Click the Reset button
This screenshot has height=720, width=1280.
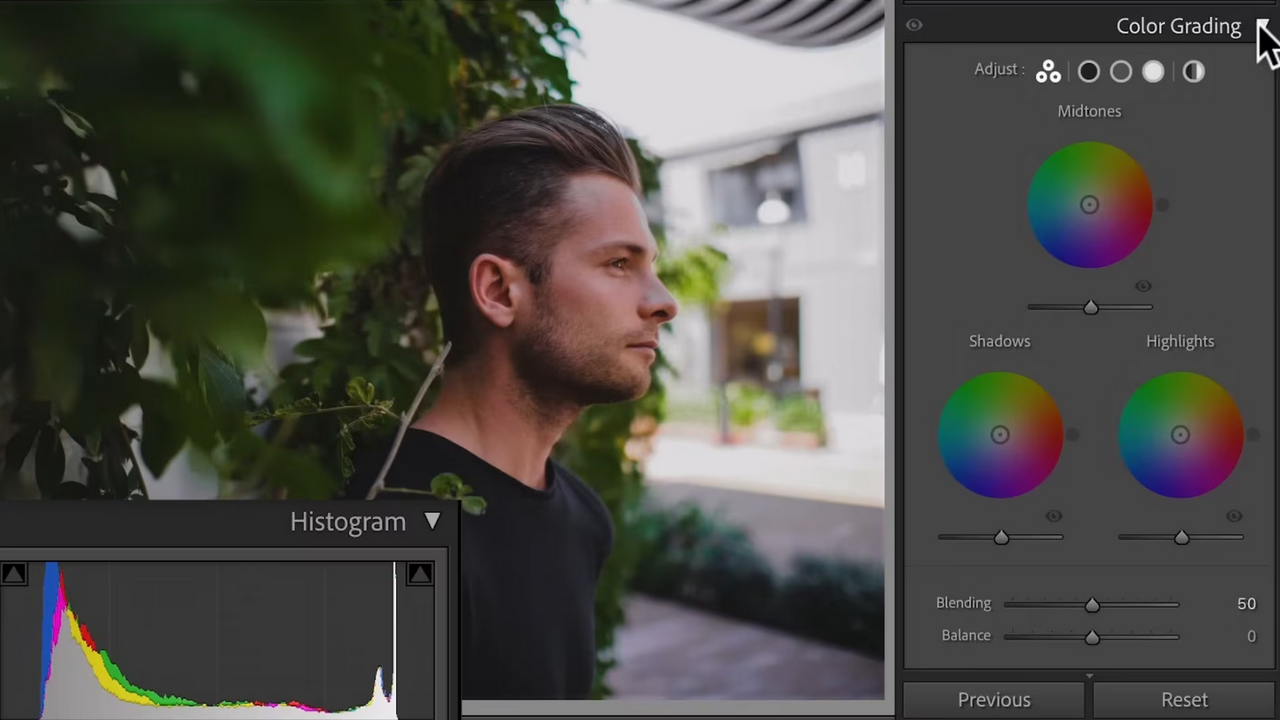click(x=1184, y=699)
